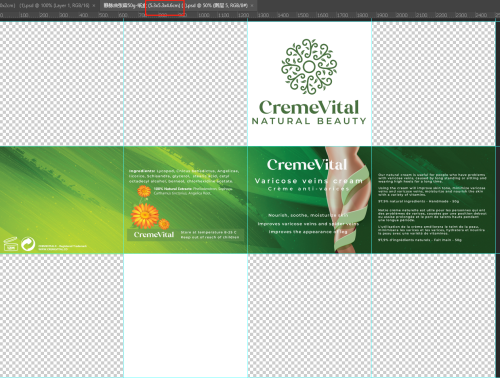Screen dimensions: 500x378
Task: Click the recycling arrow symbol on the green panel
Action: [x=28, y=244]
